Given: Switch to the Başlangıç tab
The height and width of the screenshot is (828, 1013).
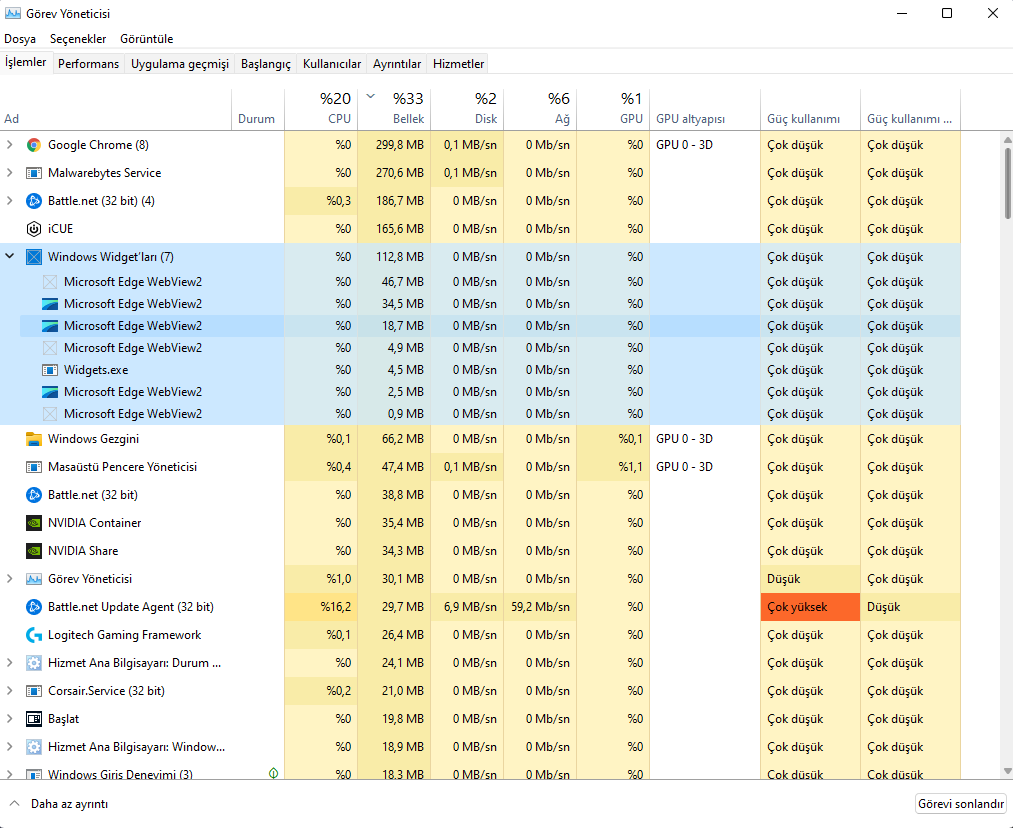Looking at the screenshot, I should click(266, 63).
